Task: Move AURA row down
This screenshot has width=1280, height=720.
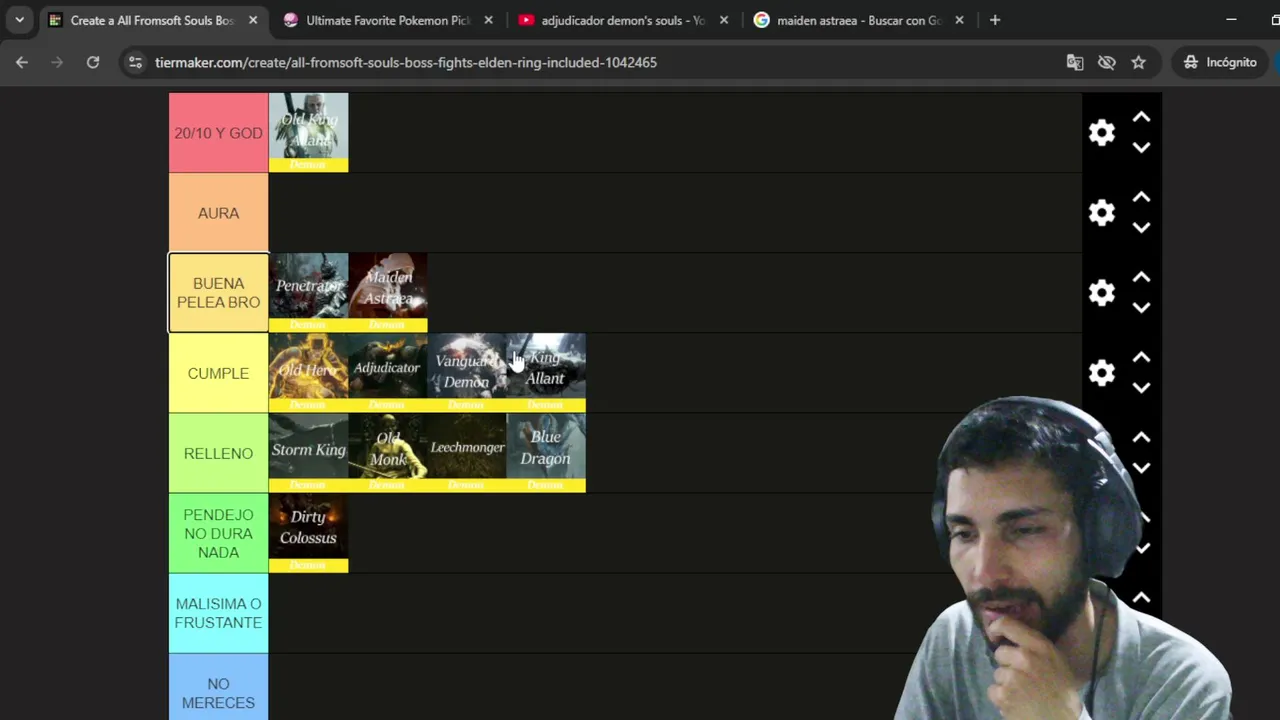Action: [x=1141, y=228]
